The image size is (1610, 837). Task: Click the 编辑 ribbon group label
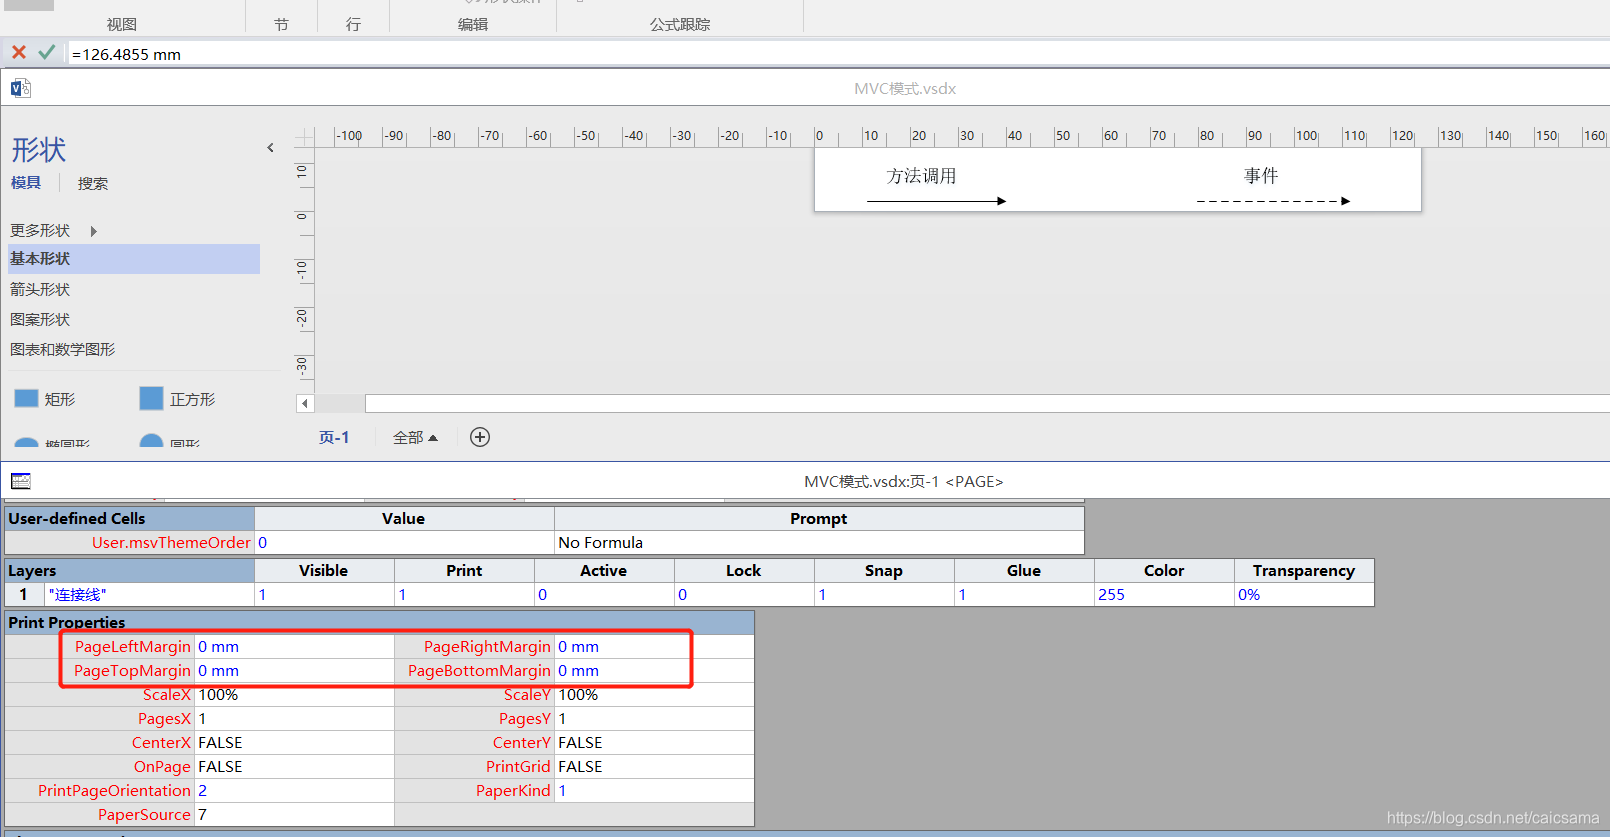(473, 24)
